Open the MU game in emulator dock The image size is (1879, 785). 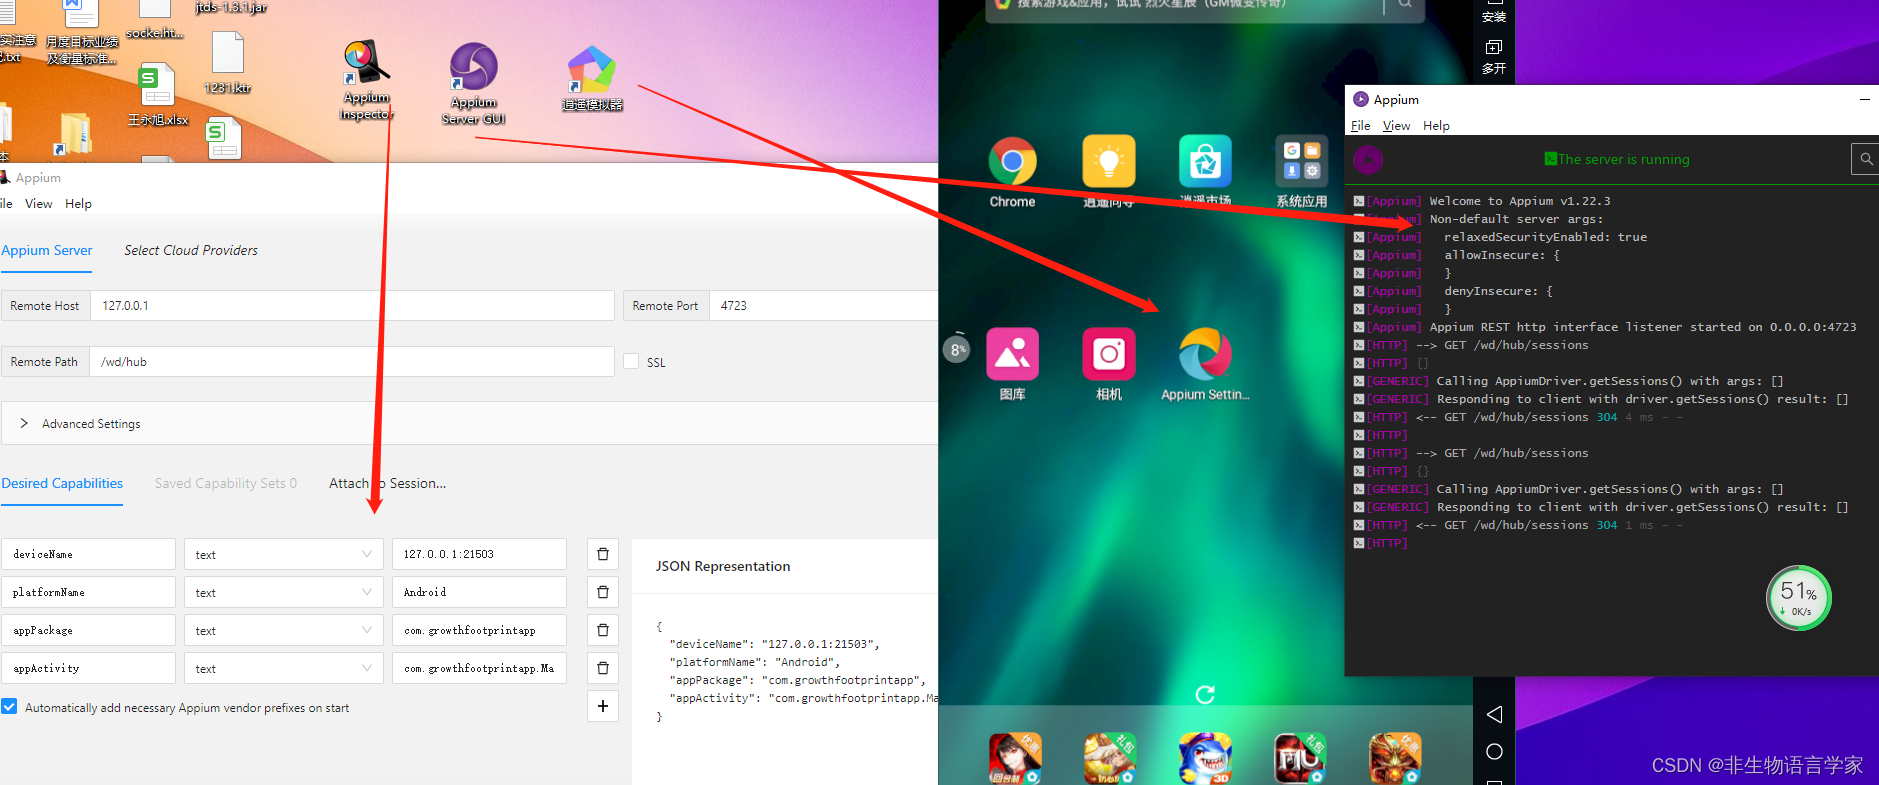click(1300, 758)
